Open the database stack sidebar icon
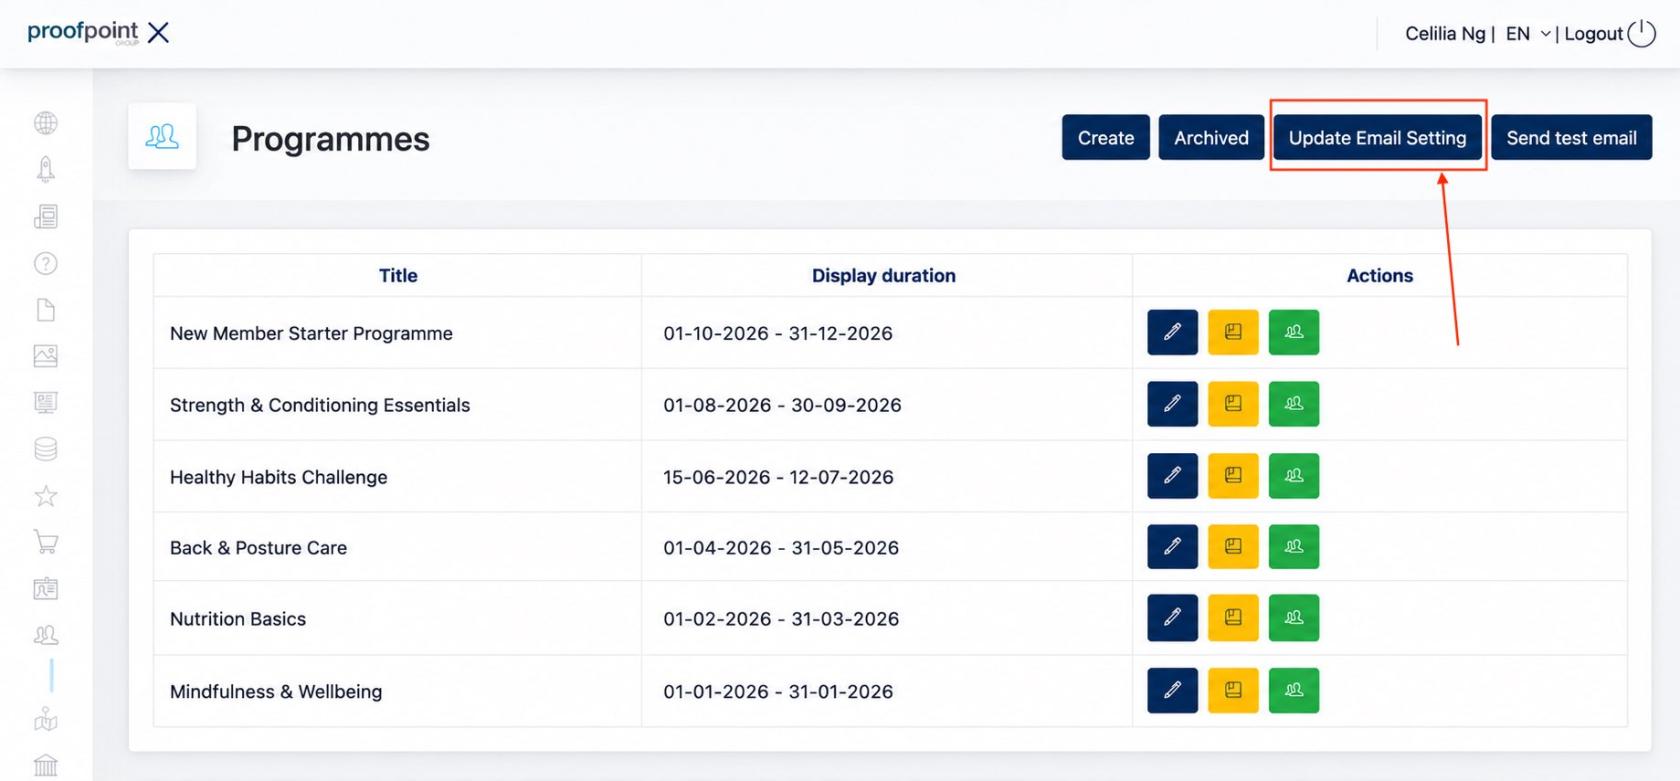The height and width of the screenshot is (781, 1680). (x=45, y=449)
